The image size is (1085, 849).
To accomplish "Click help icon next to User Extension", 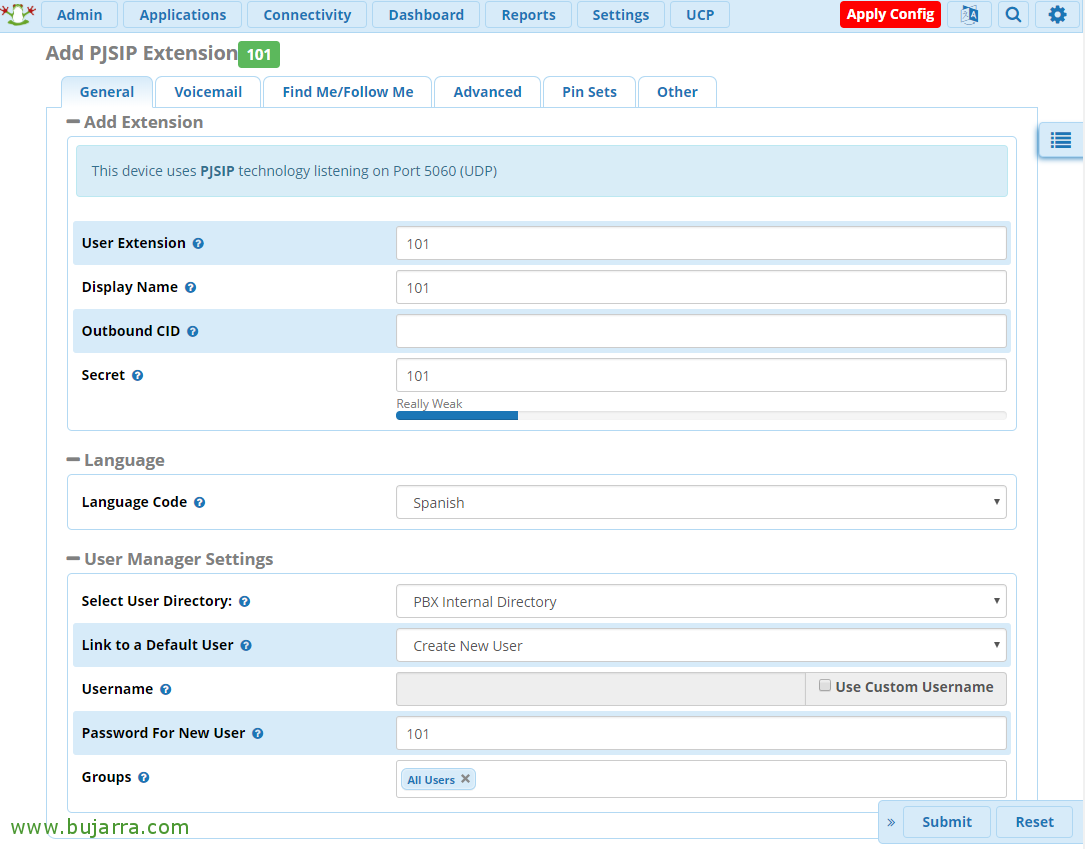I will 198,244.
